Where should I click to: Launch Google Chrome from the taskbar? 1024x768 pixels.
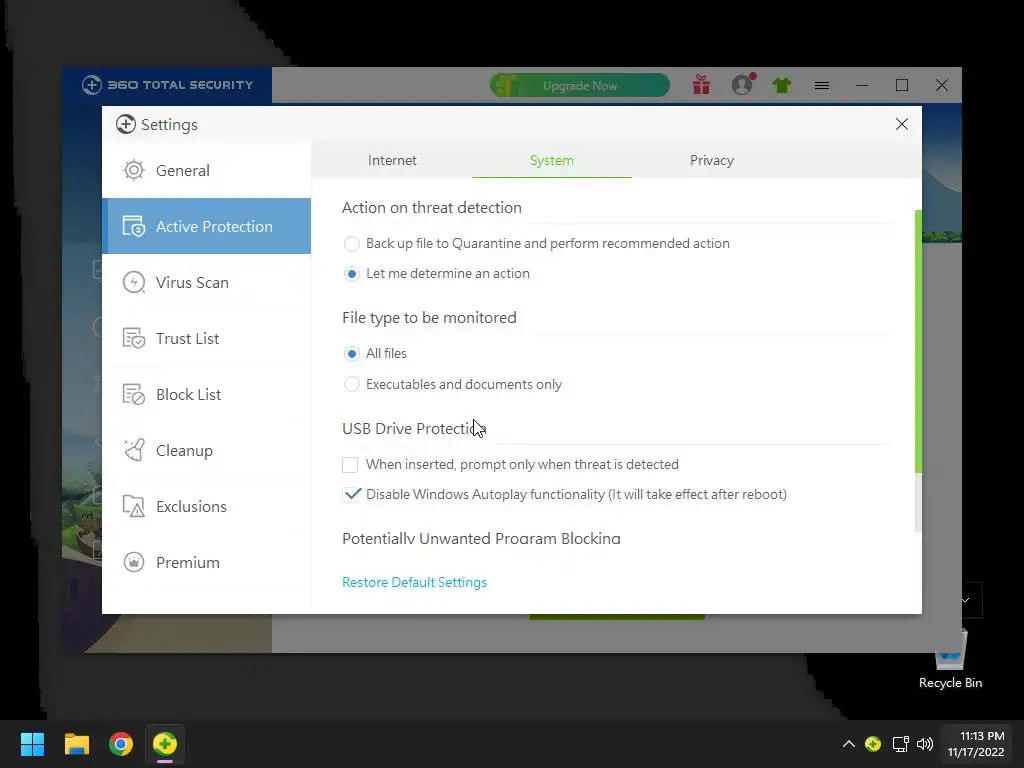pos(121,744)
